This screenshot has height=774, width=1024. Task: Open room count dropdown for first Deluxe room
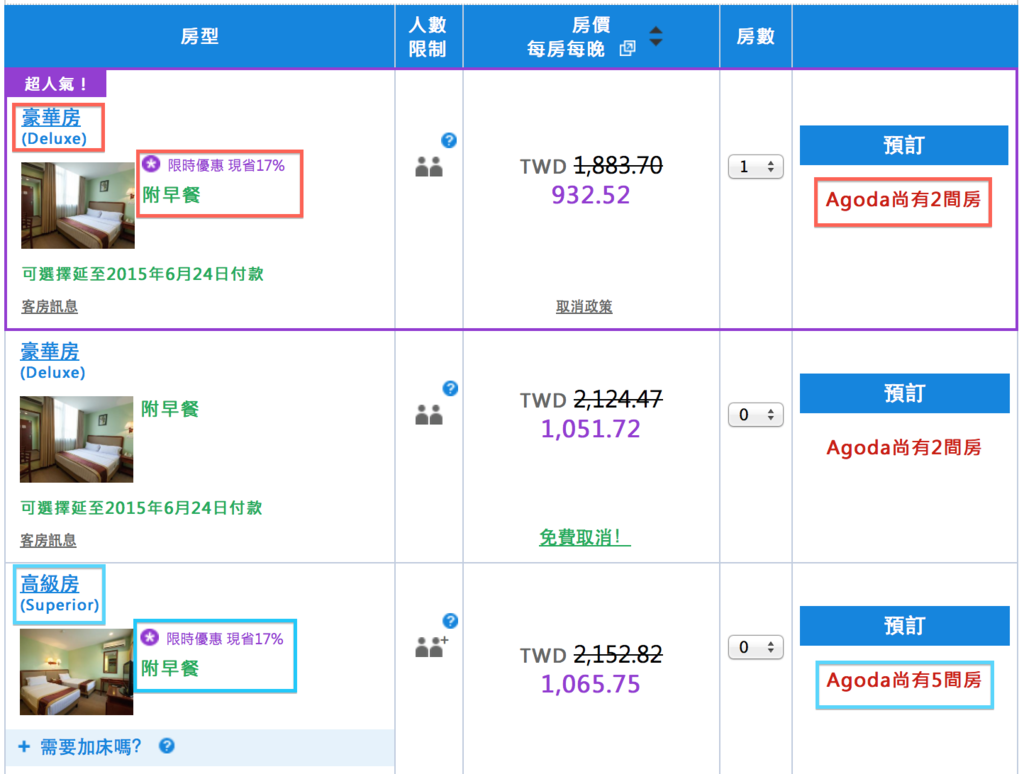[x=755, y=167]
